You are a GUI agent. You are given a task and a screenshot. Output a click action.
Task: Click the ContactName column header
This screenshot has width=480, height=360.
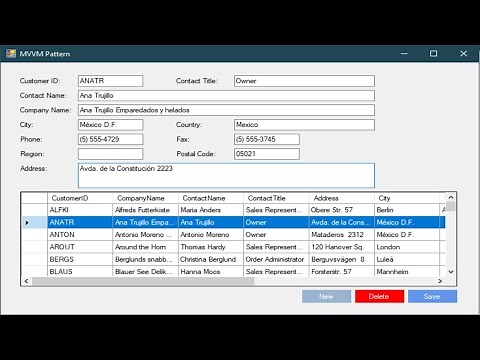(211, 198)
